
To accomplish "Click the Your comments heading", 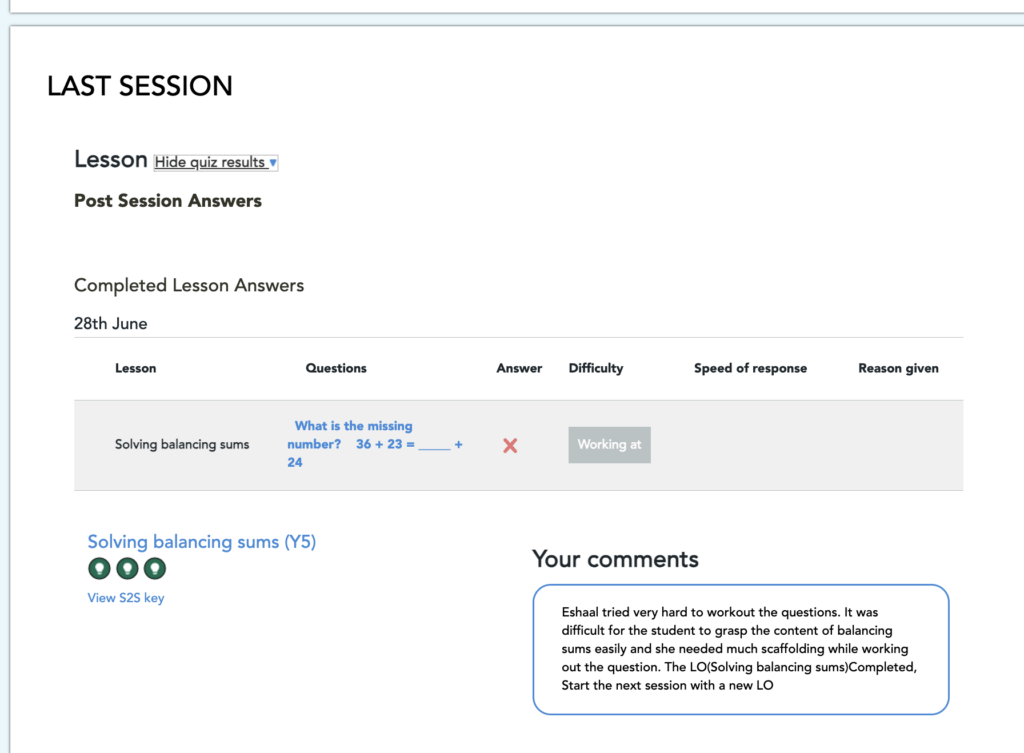I will coord(615,559).
